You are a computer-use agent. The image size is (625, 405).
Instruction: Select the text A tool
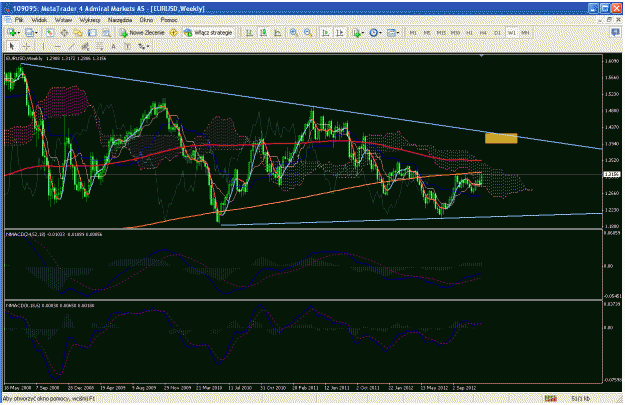click(114, 46)
